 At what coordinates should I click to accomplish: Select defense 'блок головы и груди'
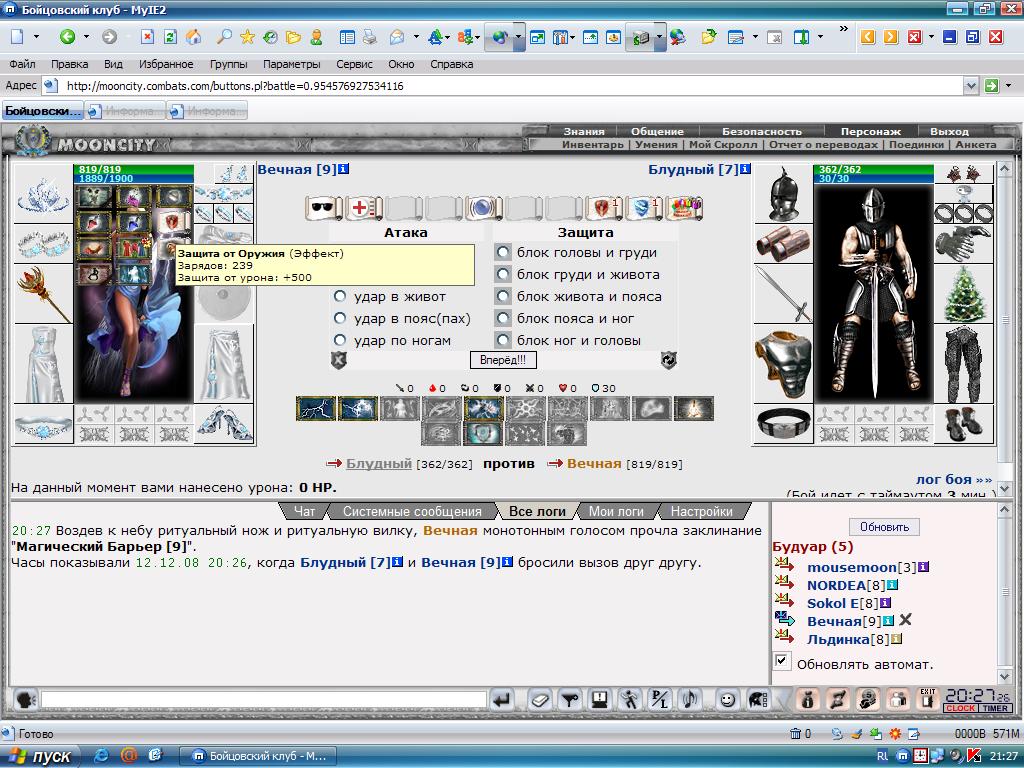point(502,253)
